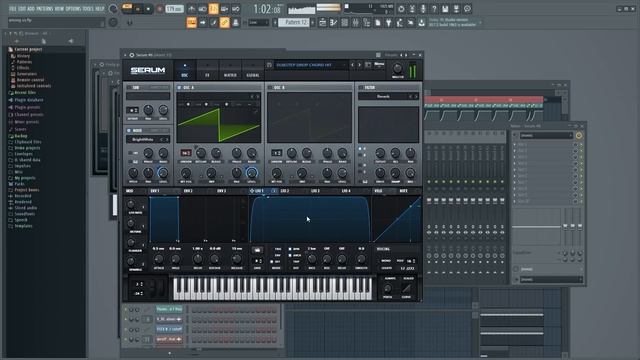Open the Packs folder in browser
The image size is (640, 360).
click(19, 184)
